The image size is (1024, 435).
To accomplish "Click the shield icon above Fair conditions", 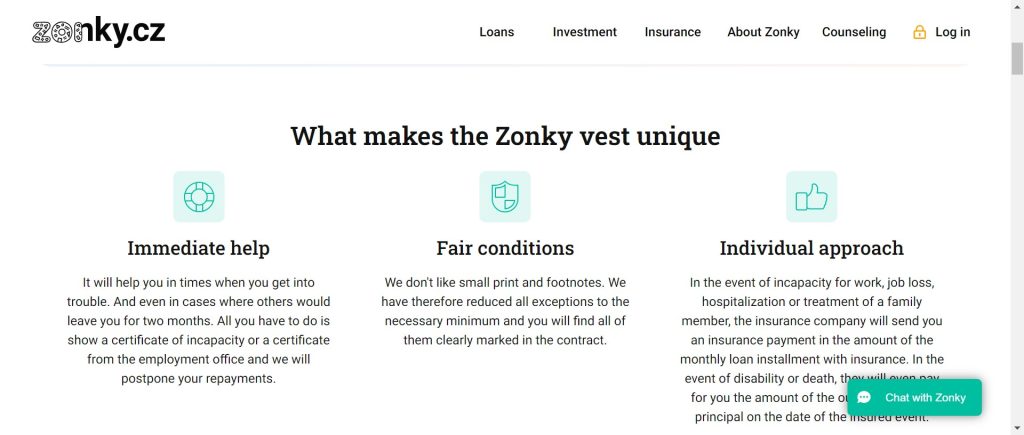I will tap(505, 196).
